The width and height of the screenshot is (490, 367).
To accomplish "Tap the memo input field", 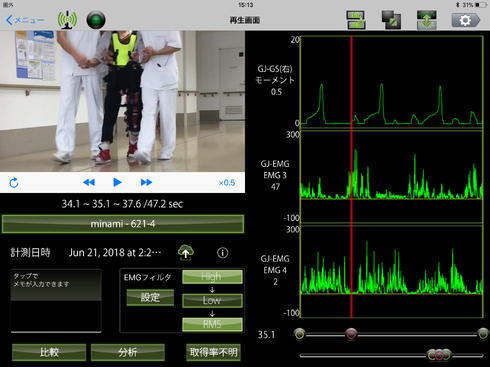I will click(56, 301).
